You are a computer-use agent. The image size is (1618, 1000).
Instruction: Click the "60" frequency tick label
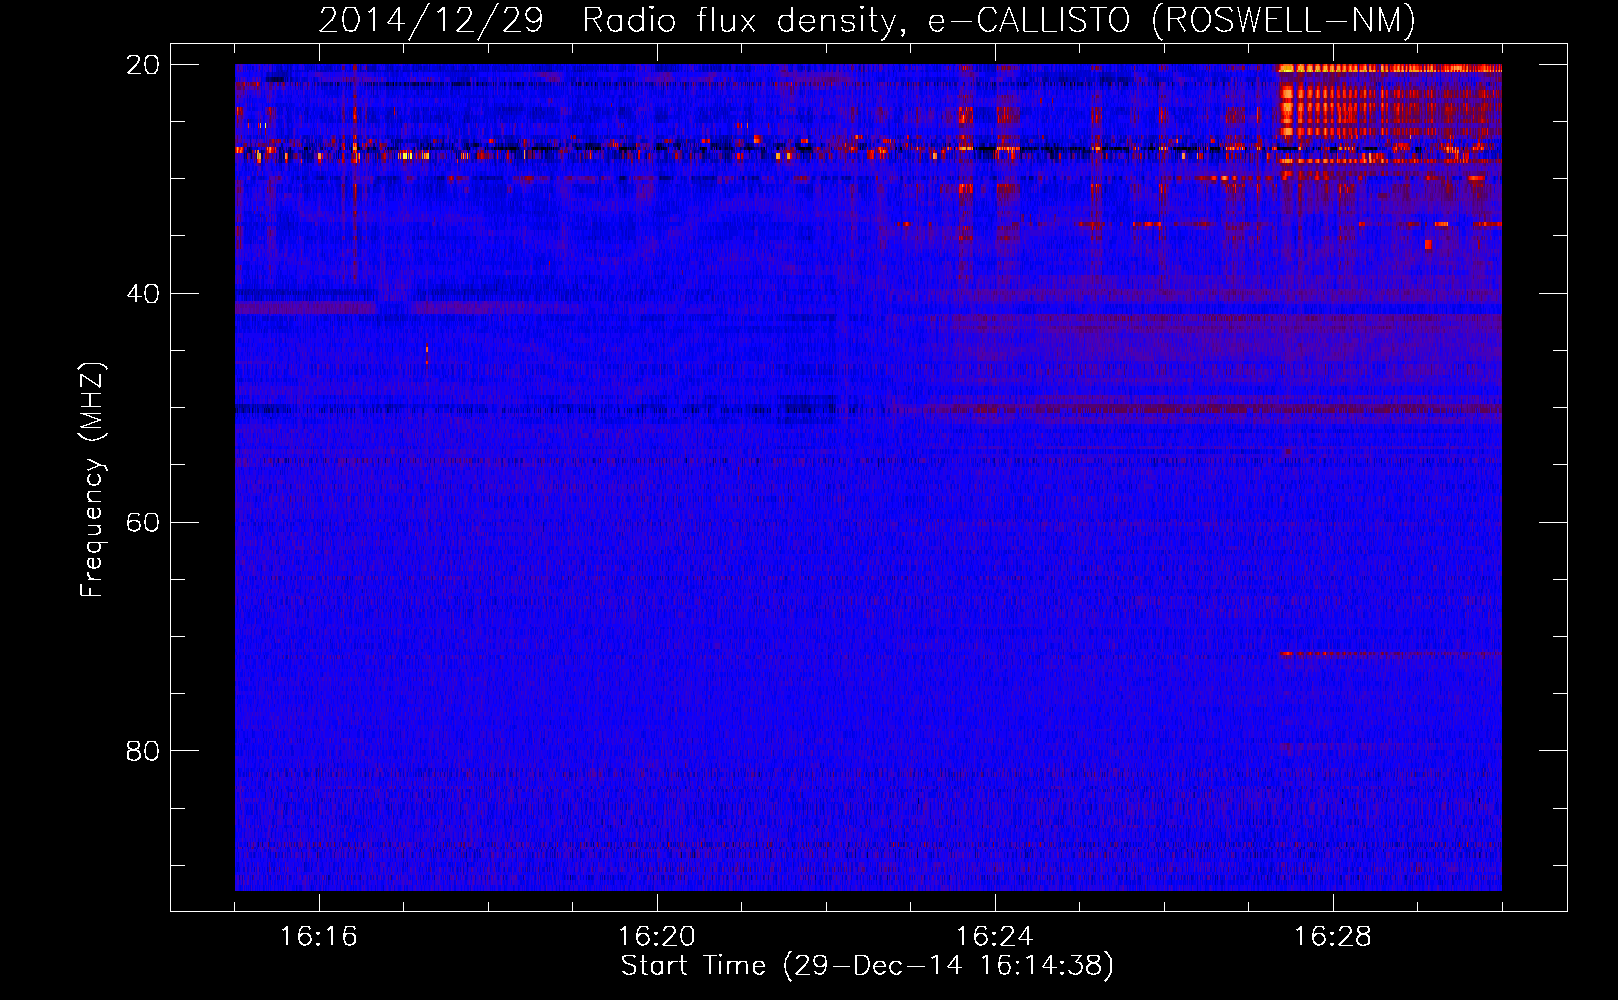[143, 523]
